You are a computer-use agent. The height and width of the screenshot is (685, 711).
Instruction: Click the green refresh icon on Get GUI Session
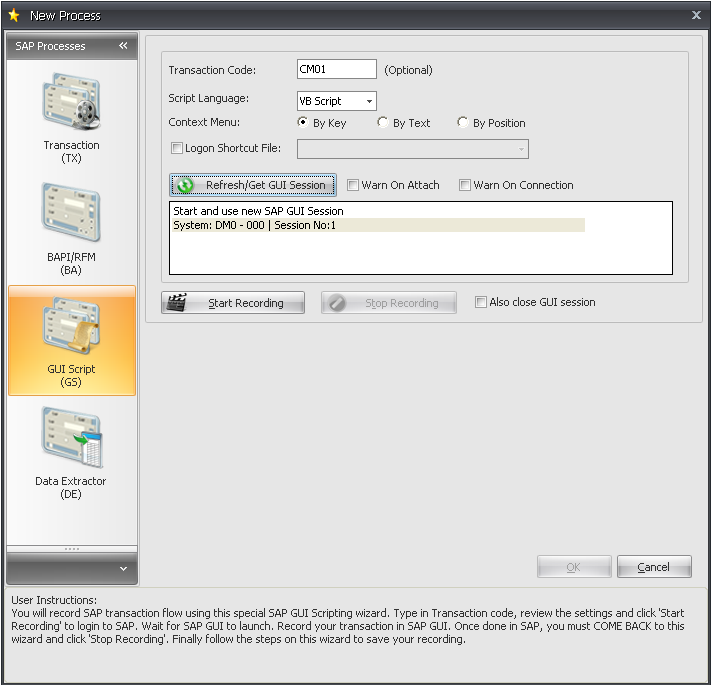[185, 185]
